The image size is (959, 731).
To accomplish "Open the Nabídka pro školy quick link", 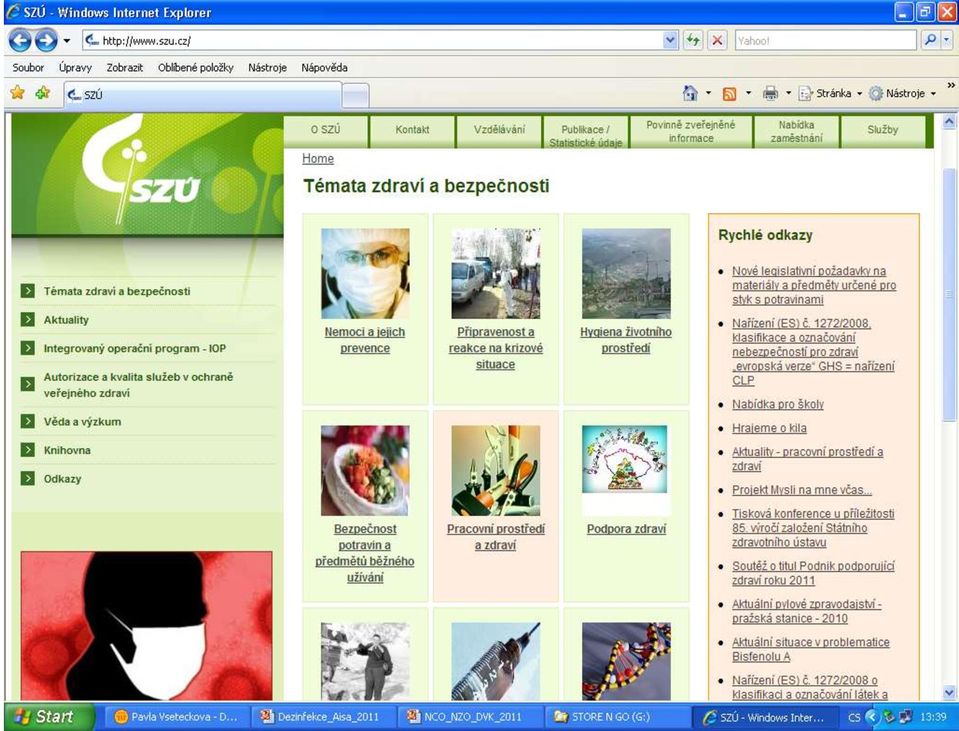I will [x=778, y=404].
